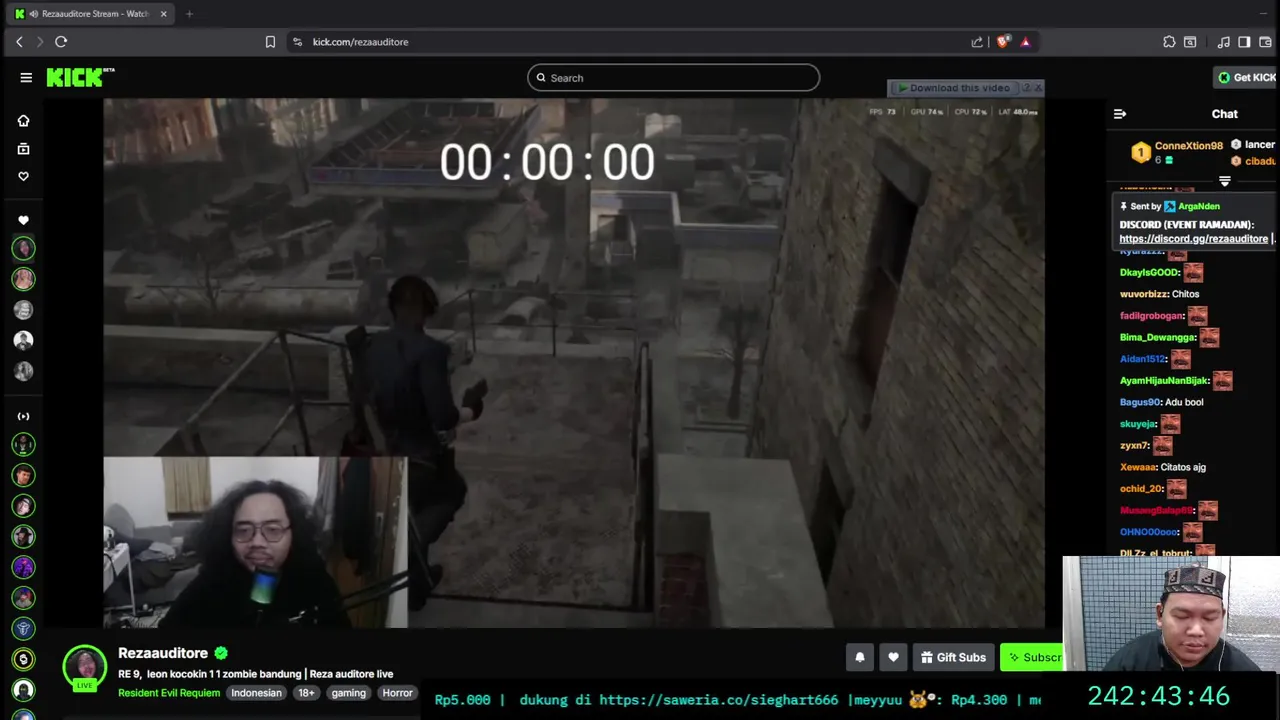Open the music note playlist icon
The image size is (1280, 720).
pos(1224,42)
